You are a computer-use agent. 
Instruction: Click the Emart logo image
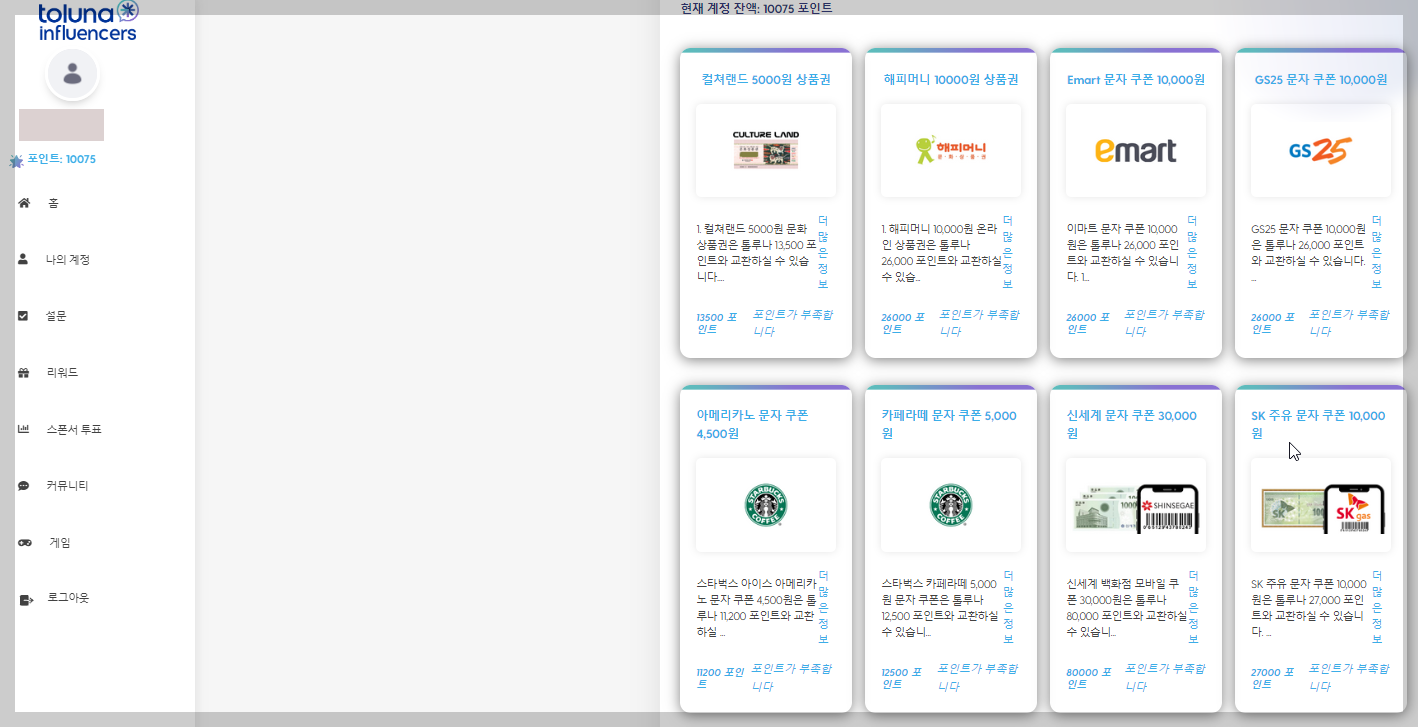pyautogui.click(x=1135, y=150)
